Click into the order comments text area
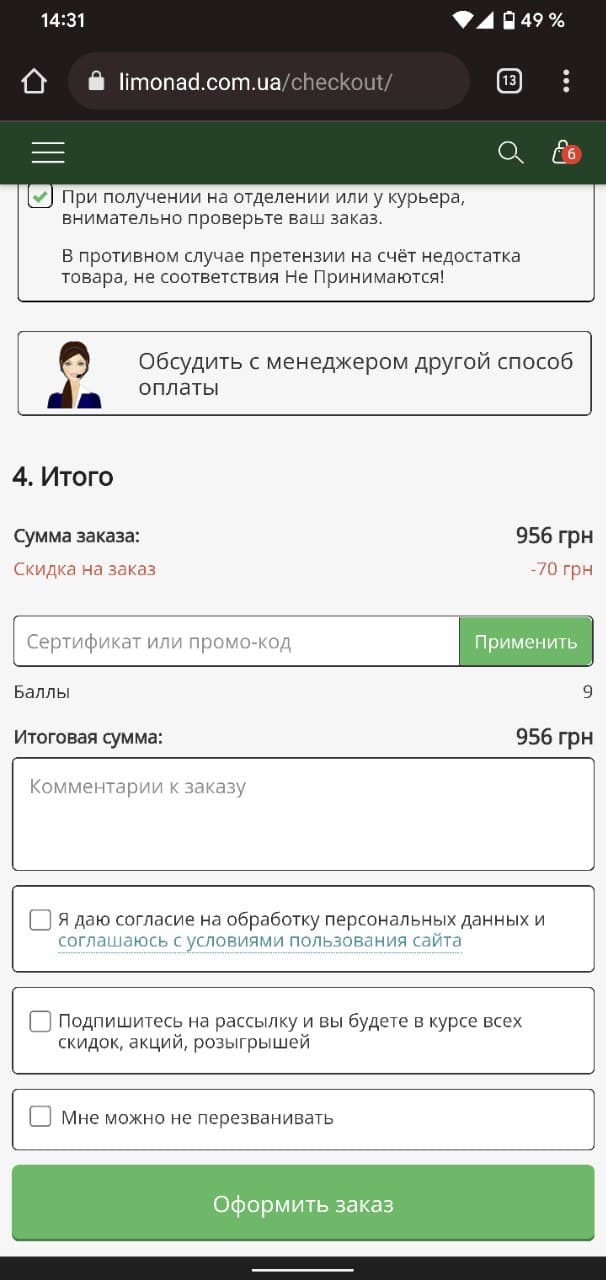606x1280 pixels. (x=303, y=814)
